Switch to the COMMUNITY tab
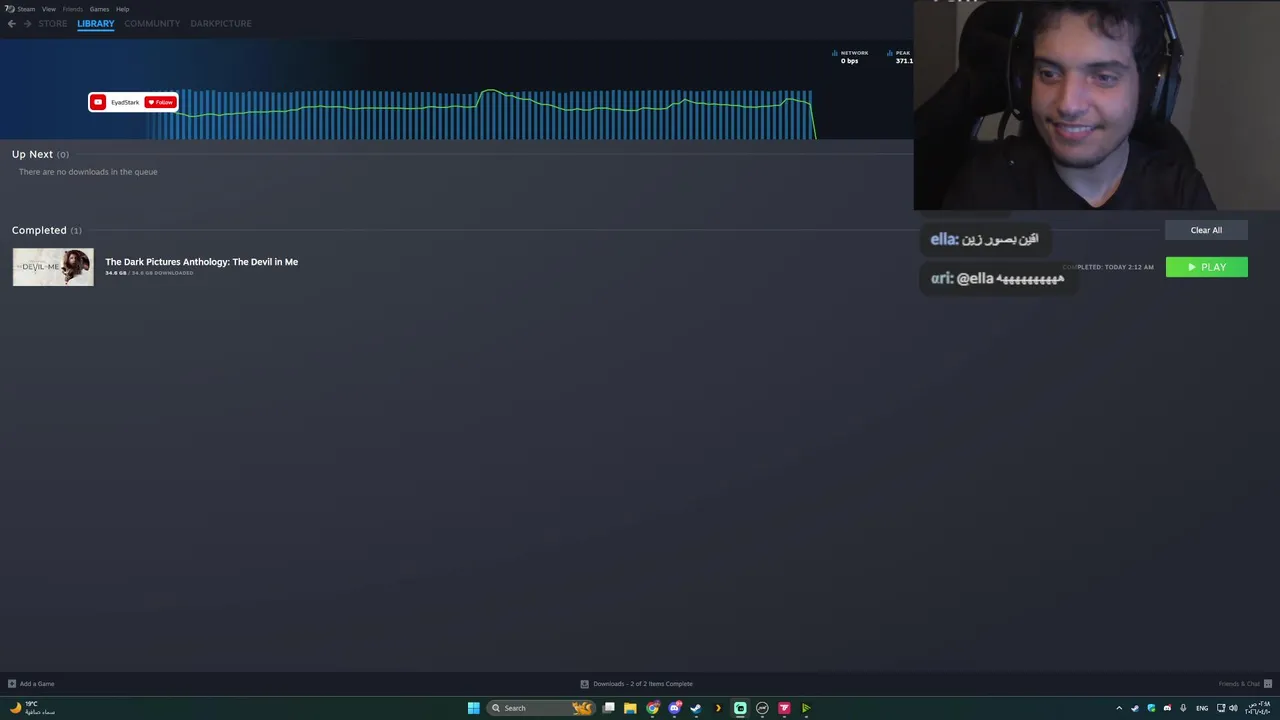Viewport: 1280px width, 720px height. click(152, 23)
